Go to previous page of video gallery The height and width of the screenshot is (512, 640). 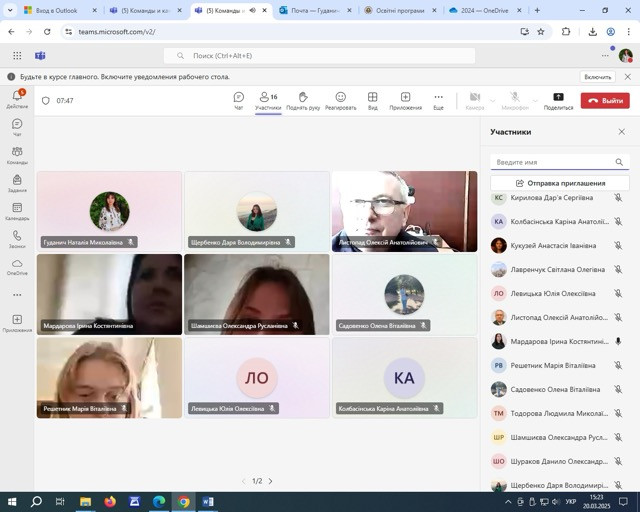pos(244,481)
